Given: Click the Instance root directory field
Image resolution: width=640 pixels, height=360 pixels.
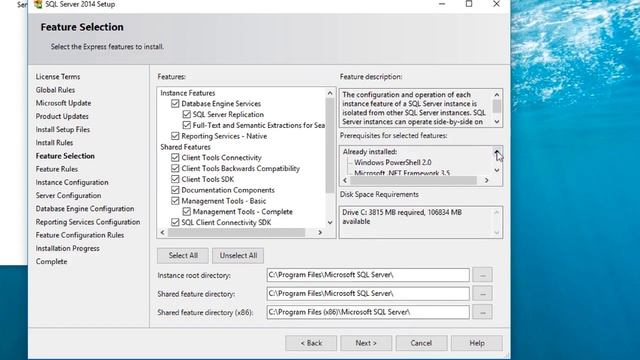Looking at the screenshot, I should (x=368, y=275).
